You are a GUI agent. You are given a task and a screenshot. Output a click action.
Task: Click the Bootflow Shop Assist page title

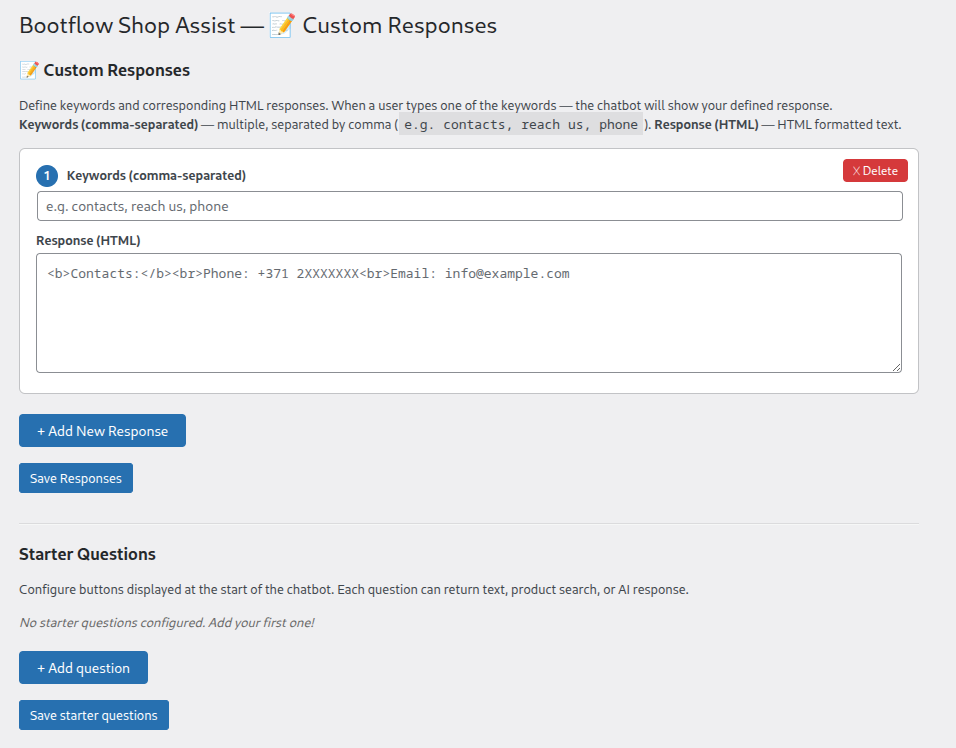[x=258, y=26]
